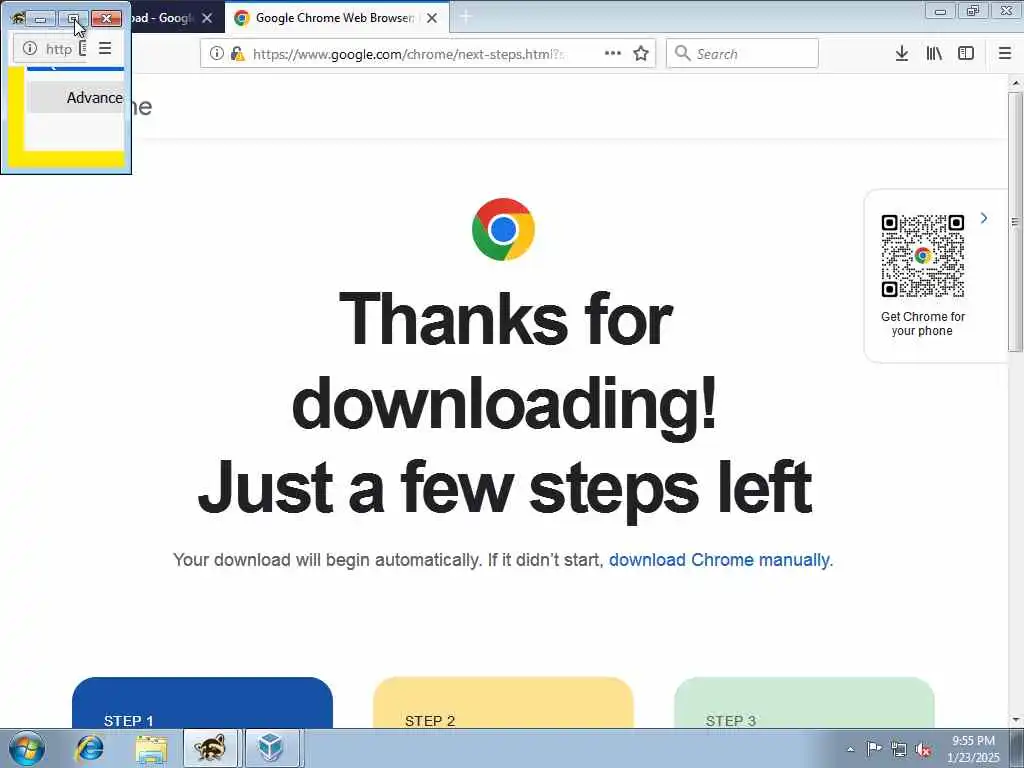Click the muted volume tray icon
This screenshot has width=1024, height=768.
(923, 749)
